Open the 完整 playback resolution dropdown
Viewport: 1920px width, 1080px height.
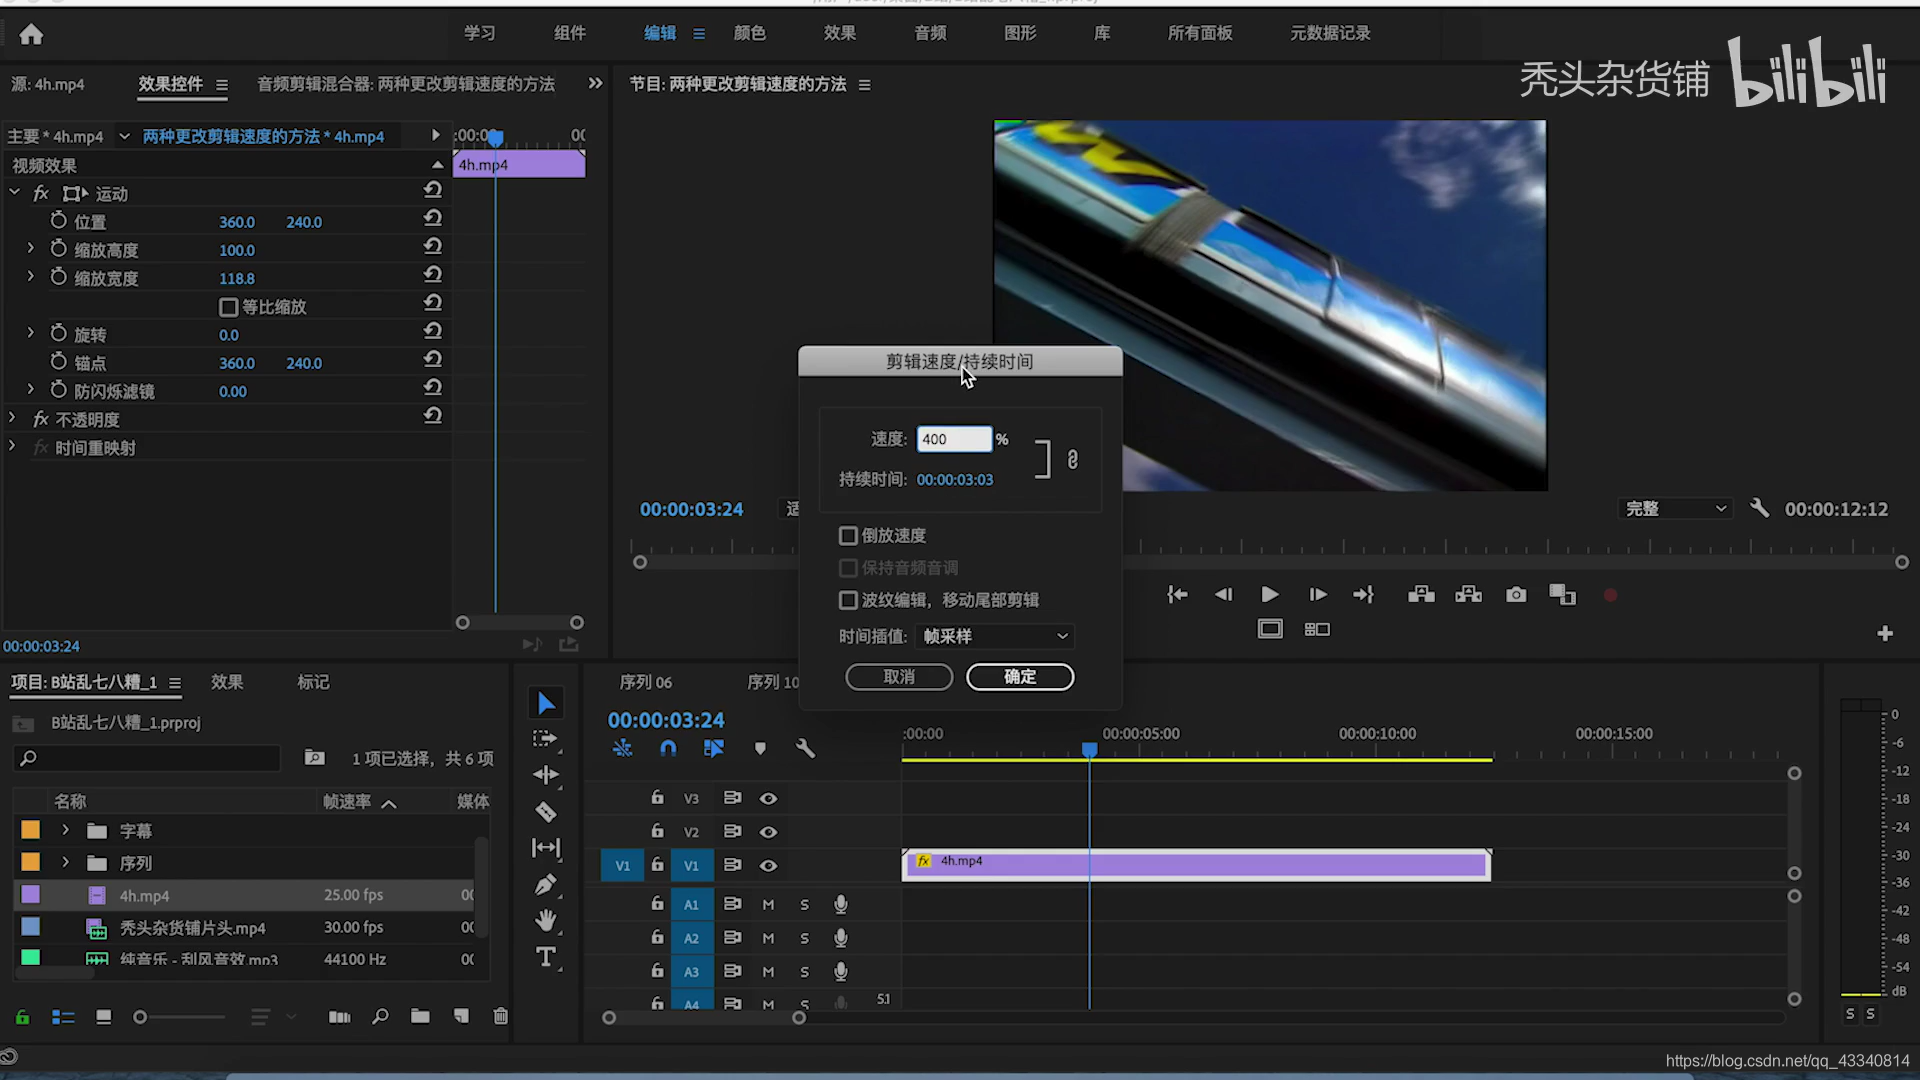coord(1675,509)
